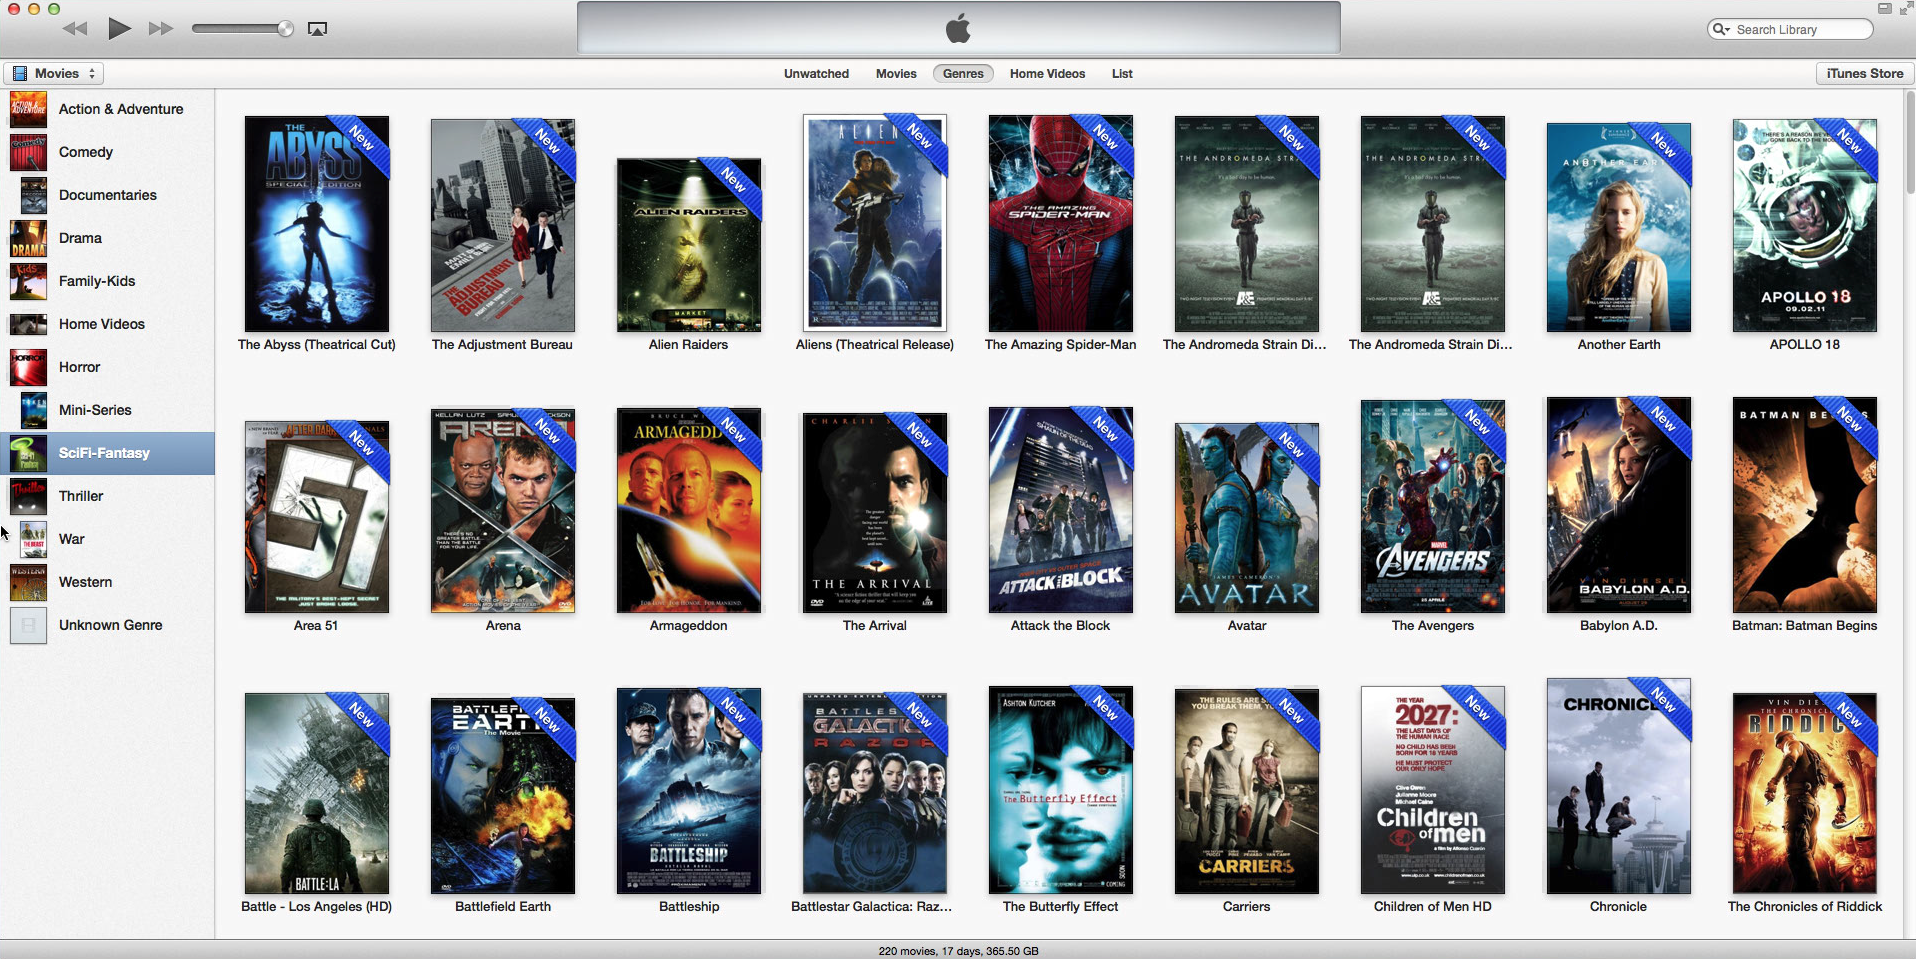Screen dimensions: 1916x959
Task: Click the Play button
Action: (x=119, y=28)
